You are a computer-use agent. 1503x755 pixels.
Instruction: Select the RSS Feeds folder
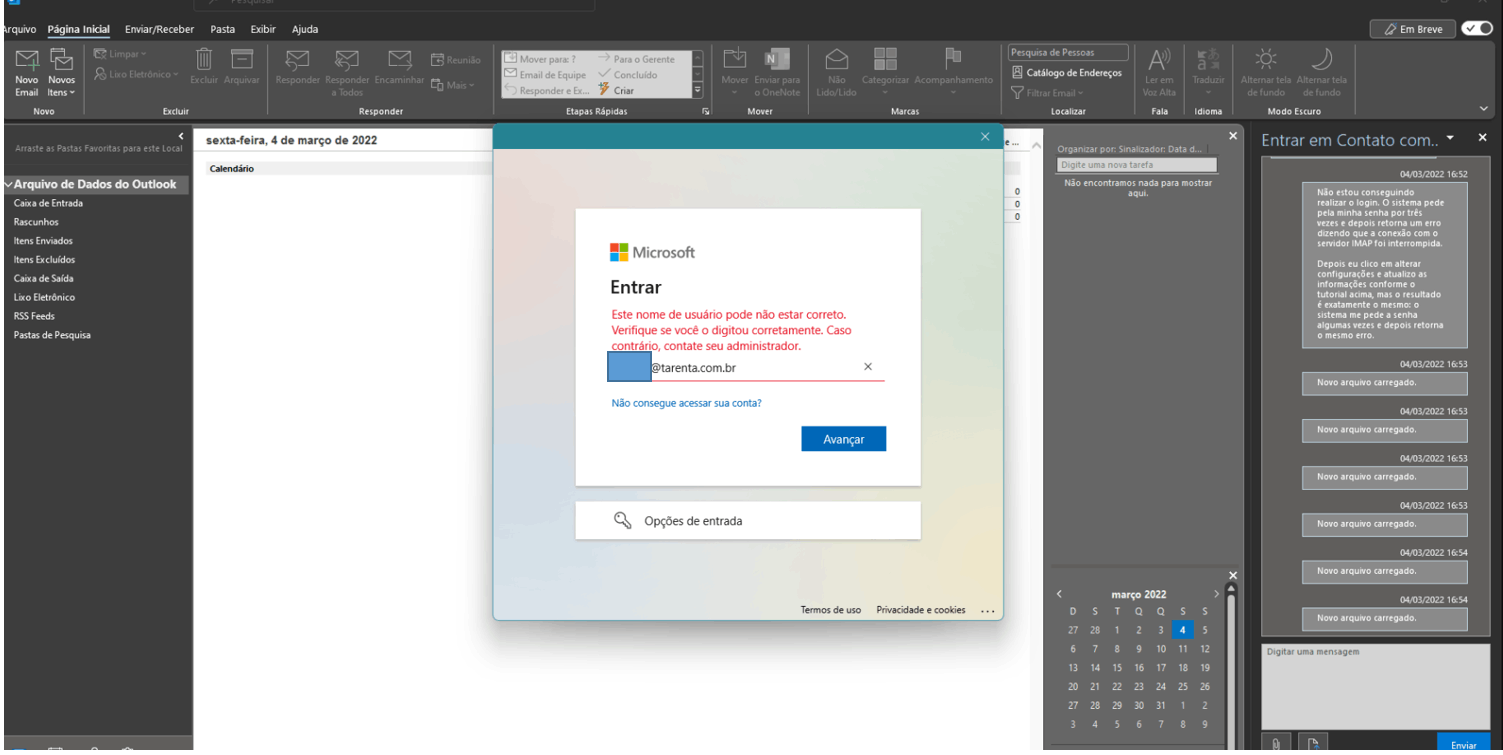[36, 316]
